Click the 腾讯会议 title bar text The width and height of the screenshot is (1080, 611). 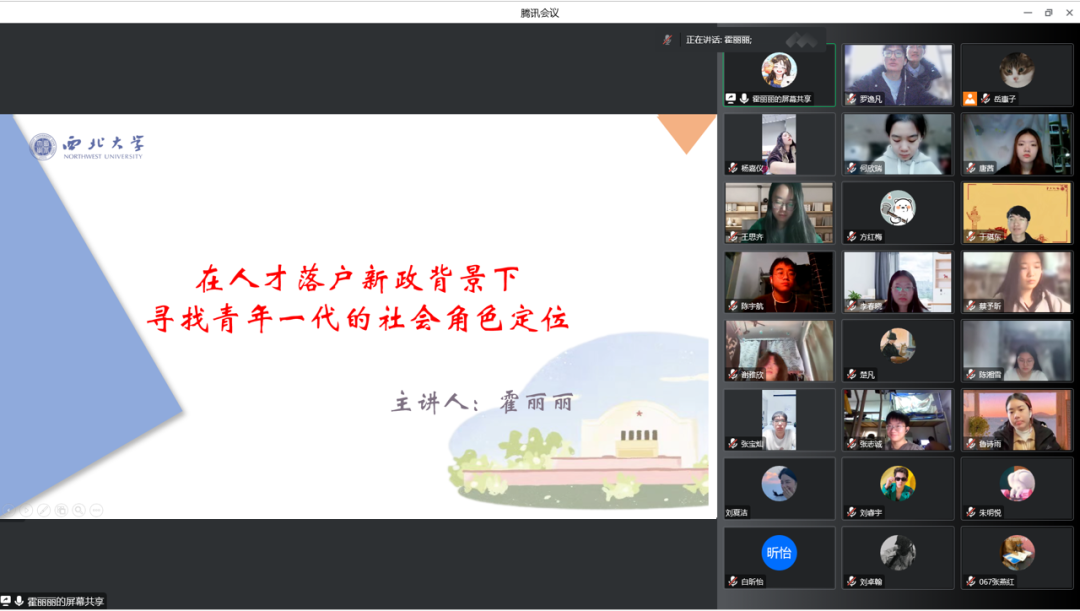point(539,12)
